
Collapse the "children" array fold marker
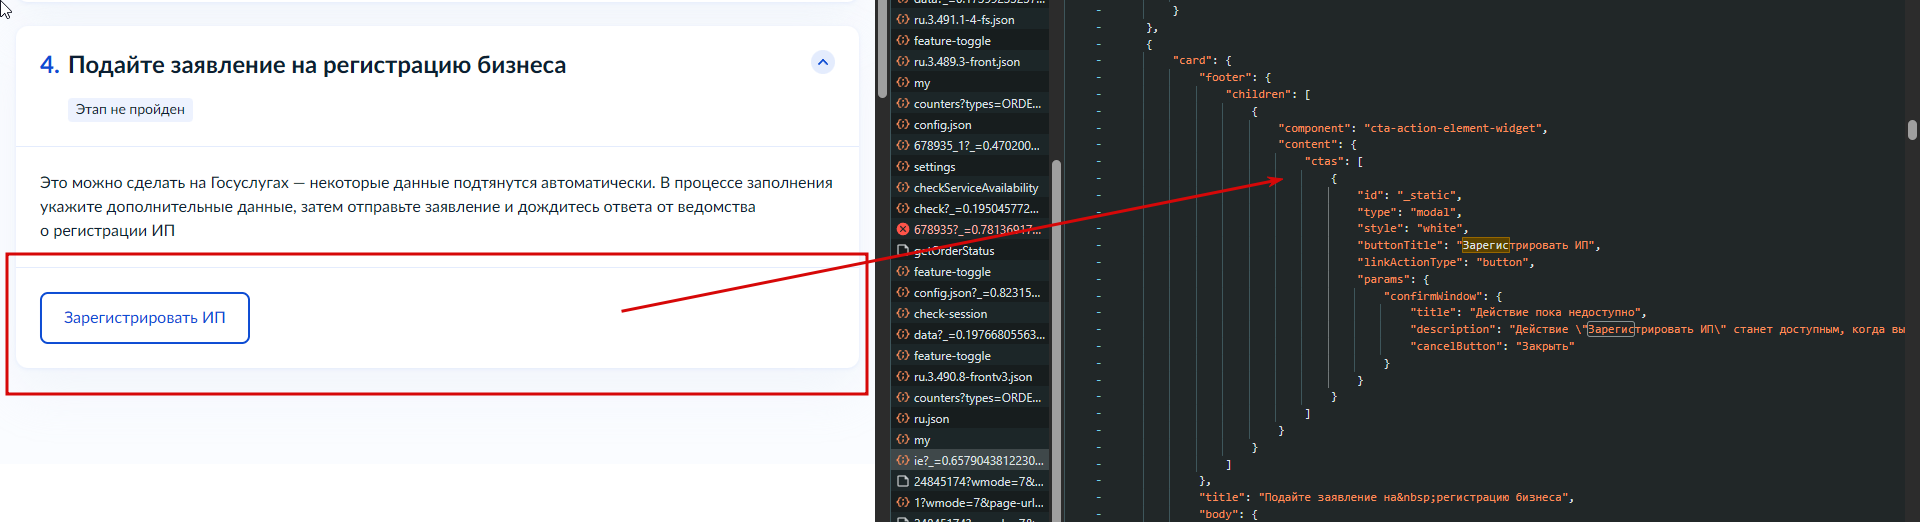coord(1099,95)
